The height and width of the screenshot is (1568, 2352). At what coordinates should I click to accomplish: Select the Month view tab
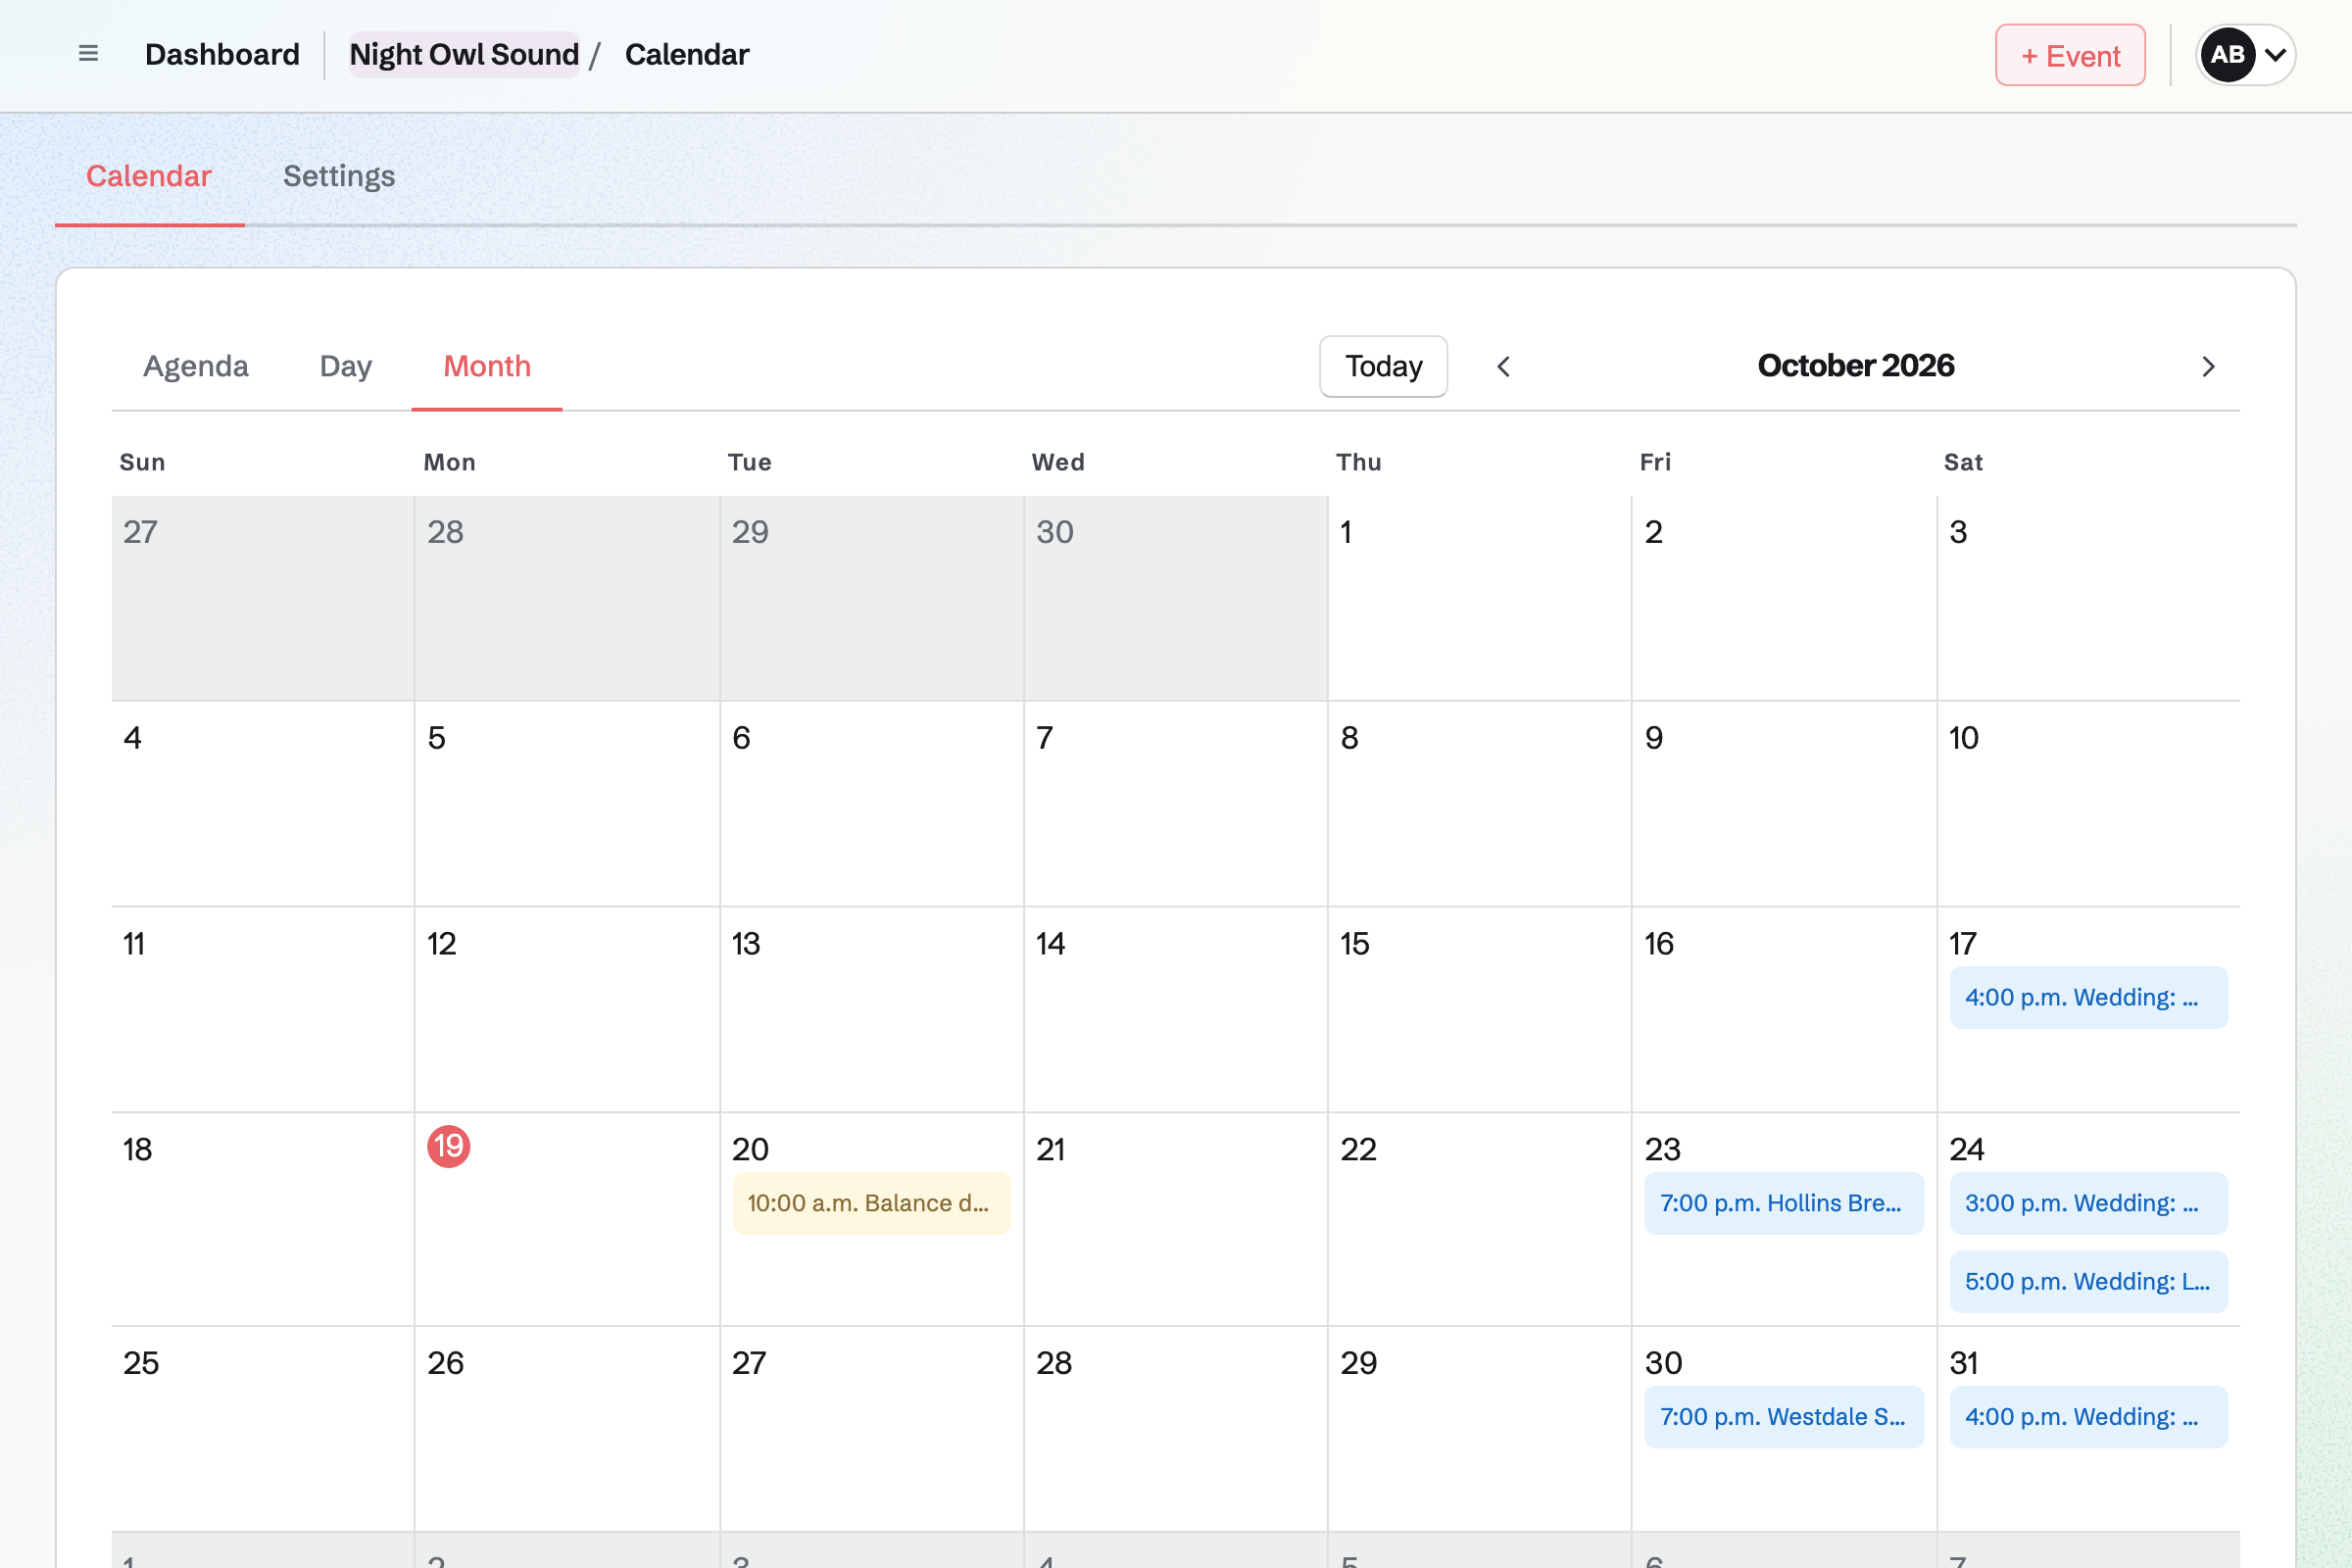(x=487, y=366)
